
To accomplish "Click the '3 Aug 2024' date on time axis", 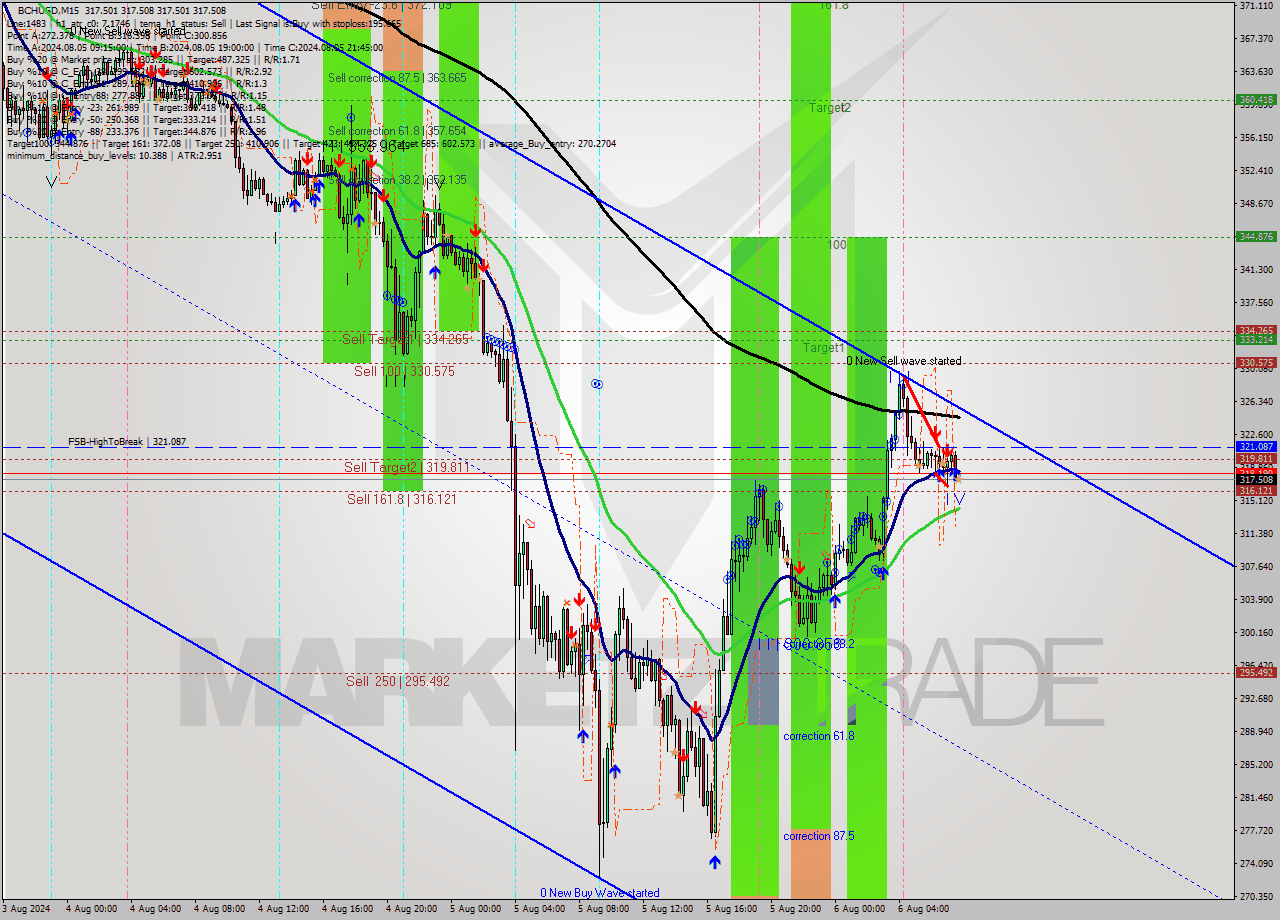I will [x=25, y=910].
